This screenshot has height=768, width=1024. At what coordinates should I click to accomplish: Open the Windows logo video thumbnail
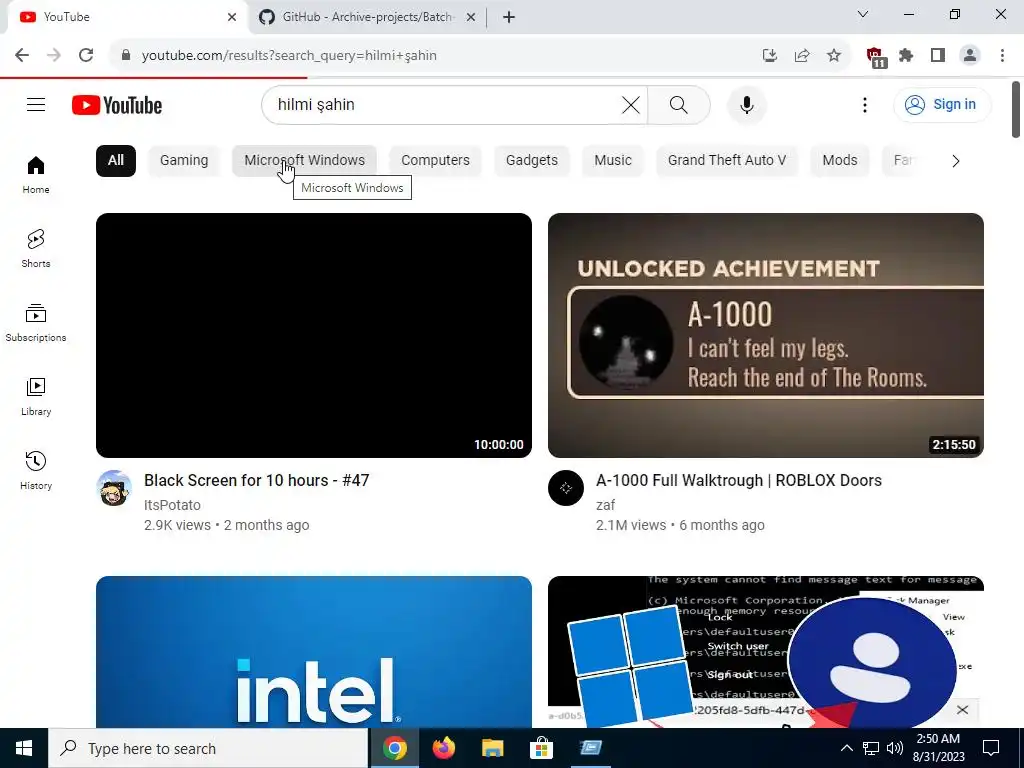click(x=765, y=652)
